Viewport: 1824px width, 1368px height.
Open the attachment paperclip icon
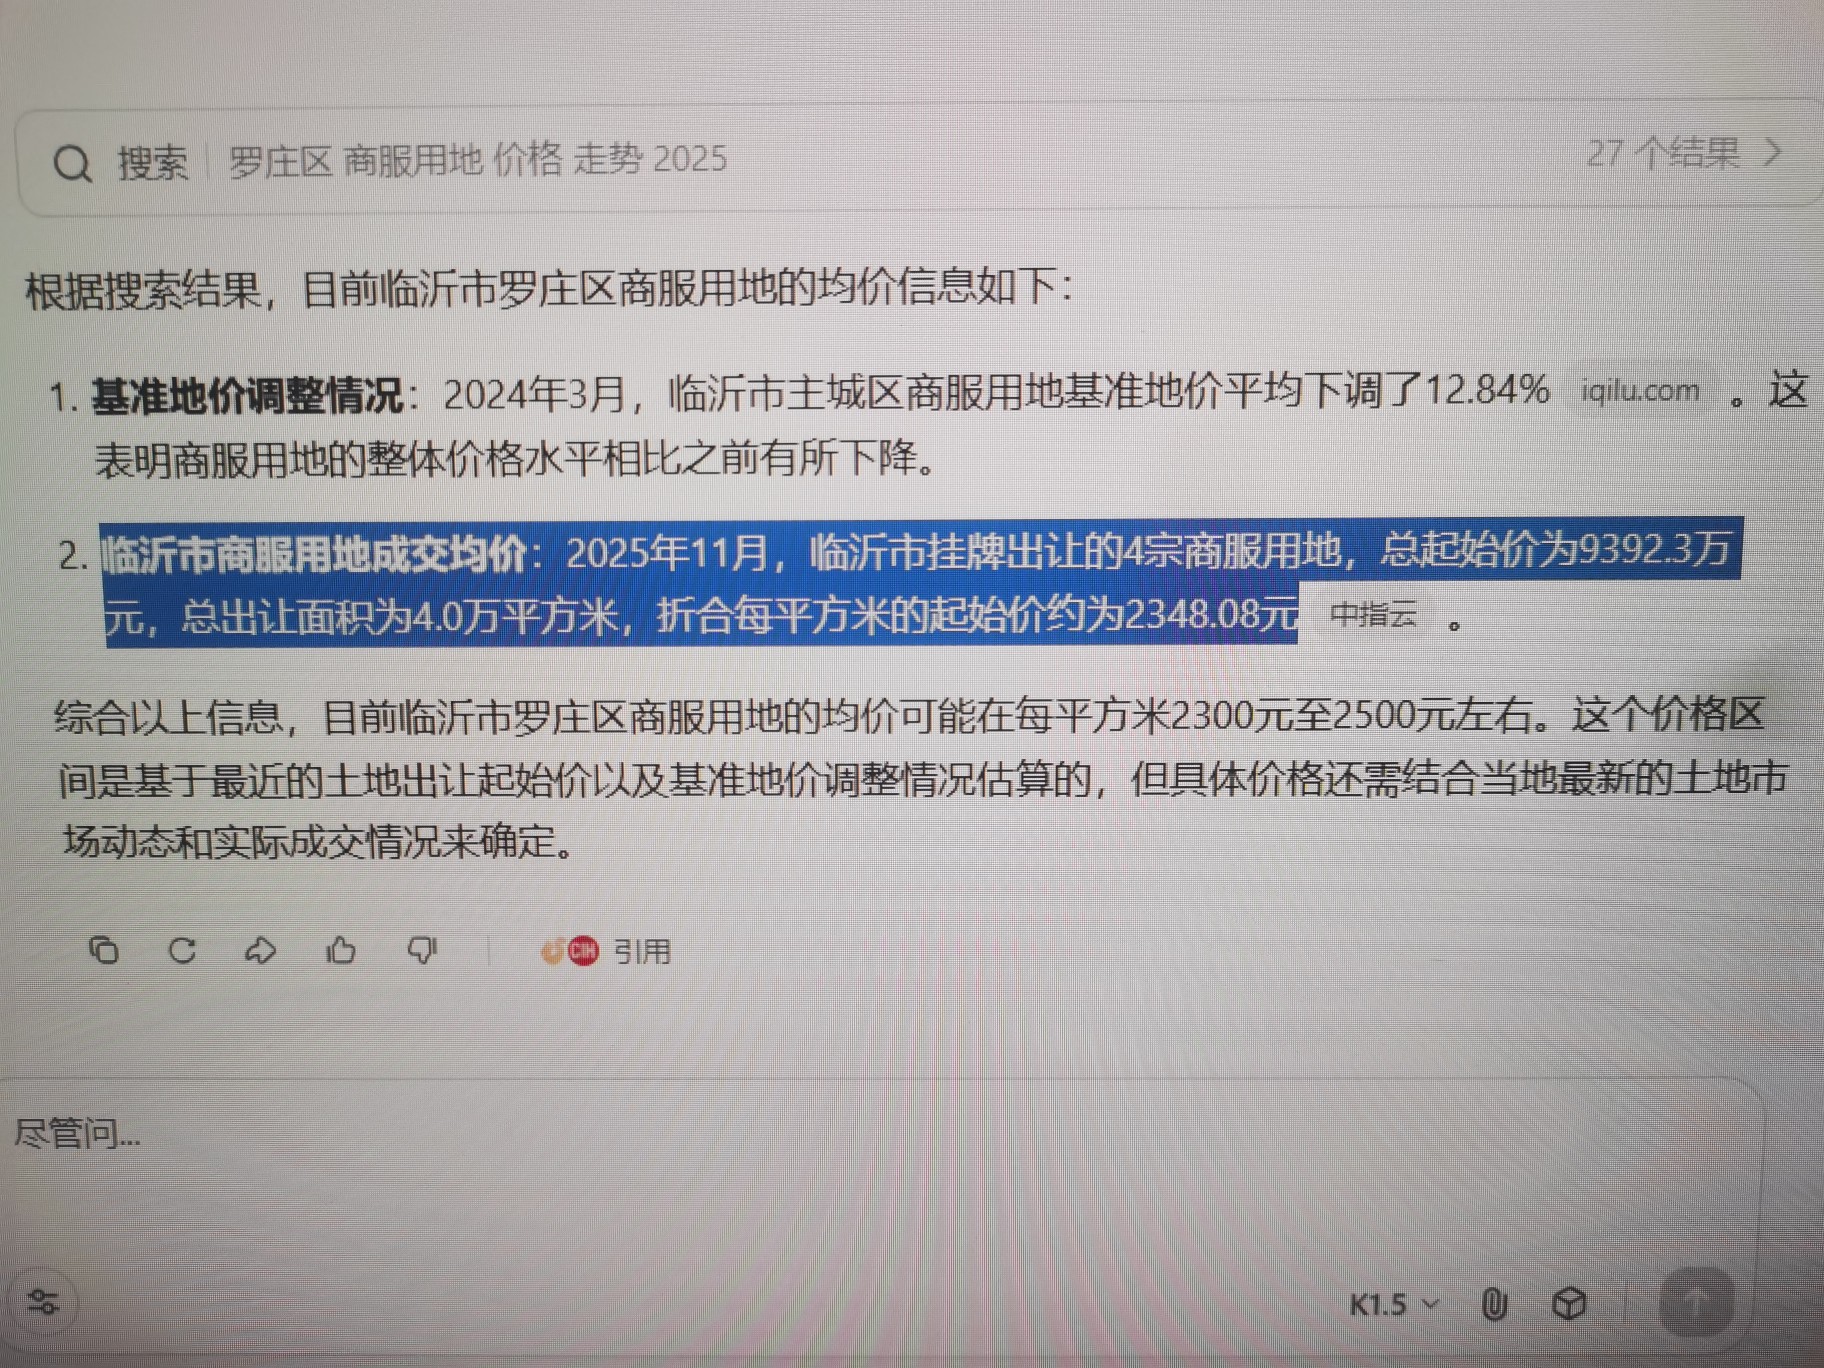1494,1304
